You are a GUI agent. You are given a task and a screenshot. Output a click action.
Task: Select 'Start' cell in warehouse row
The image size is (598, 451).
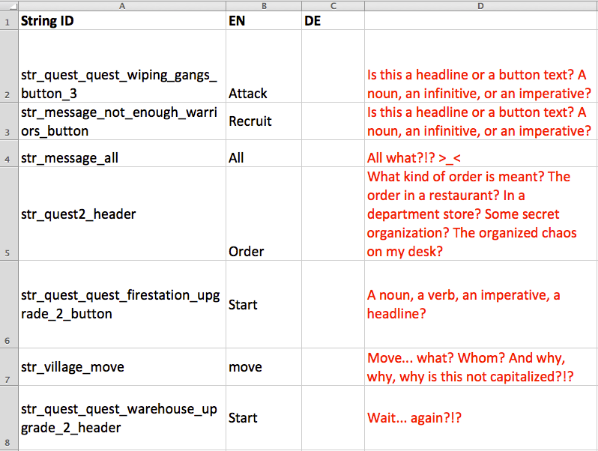point(264,418)
